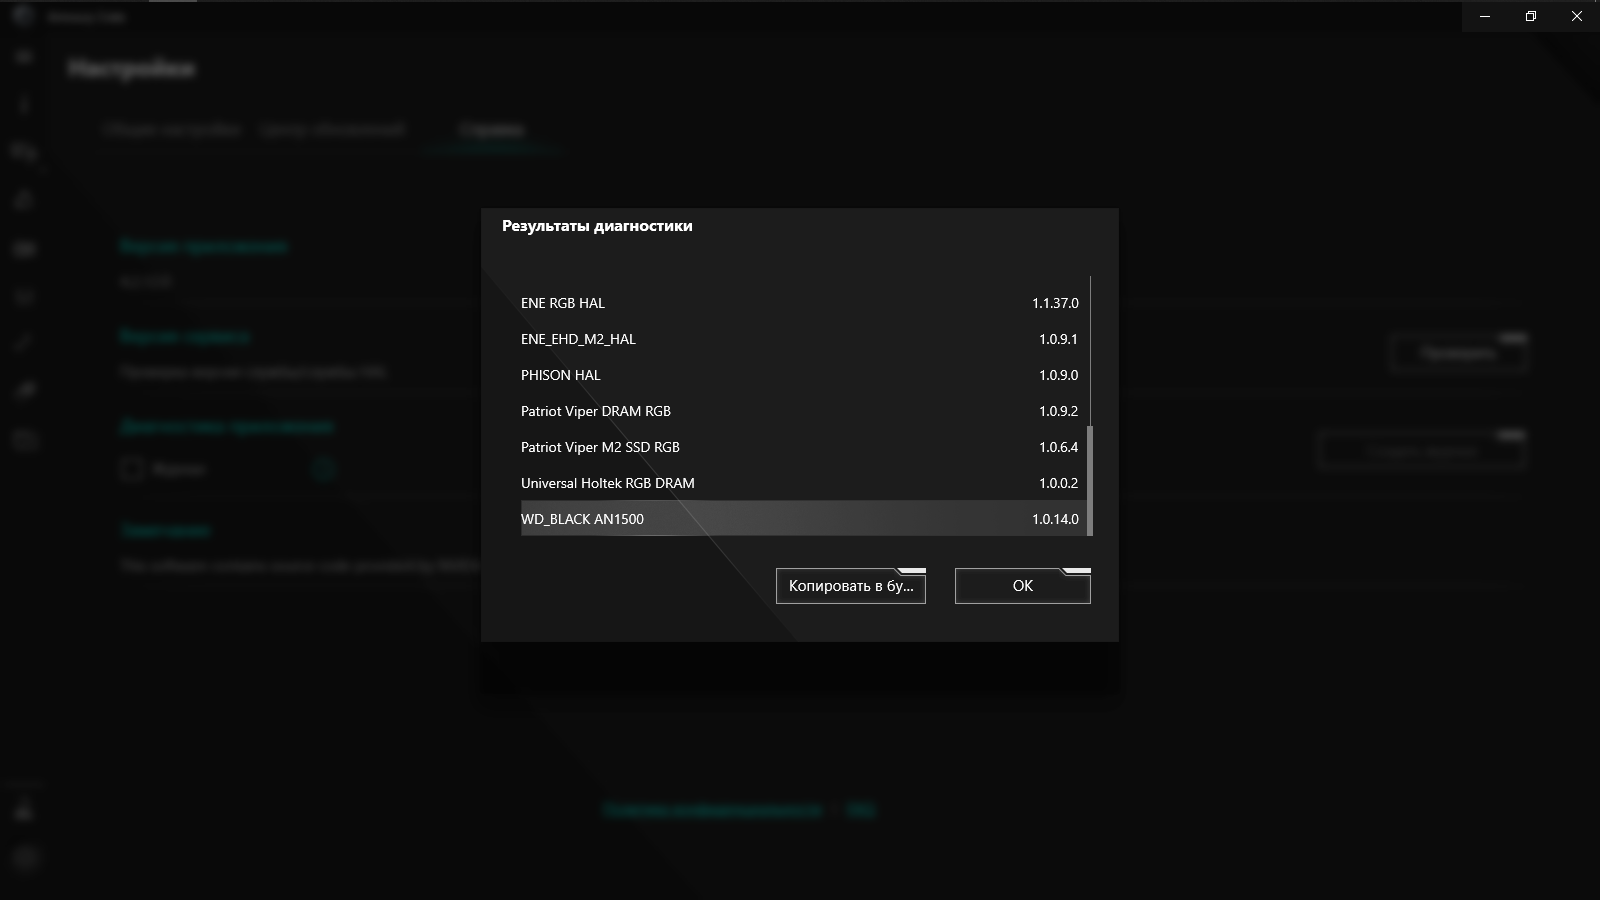
Task: Click the info icon beside the Журнал checkbox
Action: pyautogui.click(x=324, y=468)
